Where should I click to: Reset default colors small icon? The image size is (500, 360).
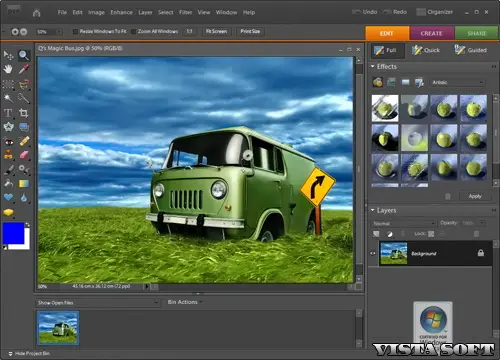5,247
